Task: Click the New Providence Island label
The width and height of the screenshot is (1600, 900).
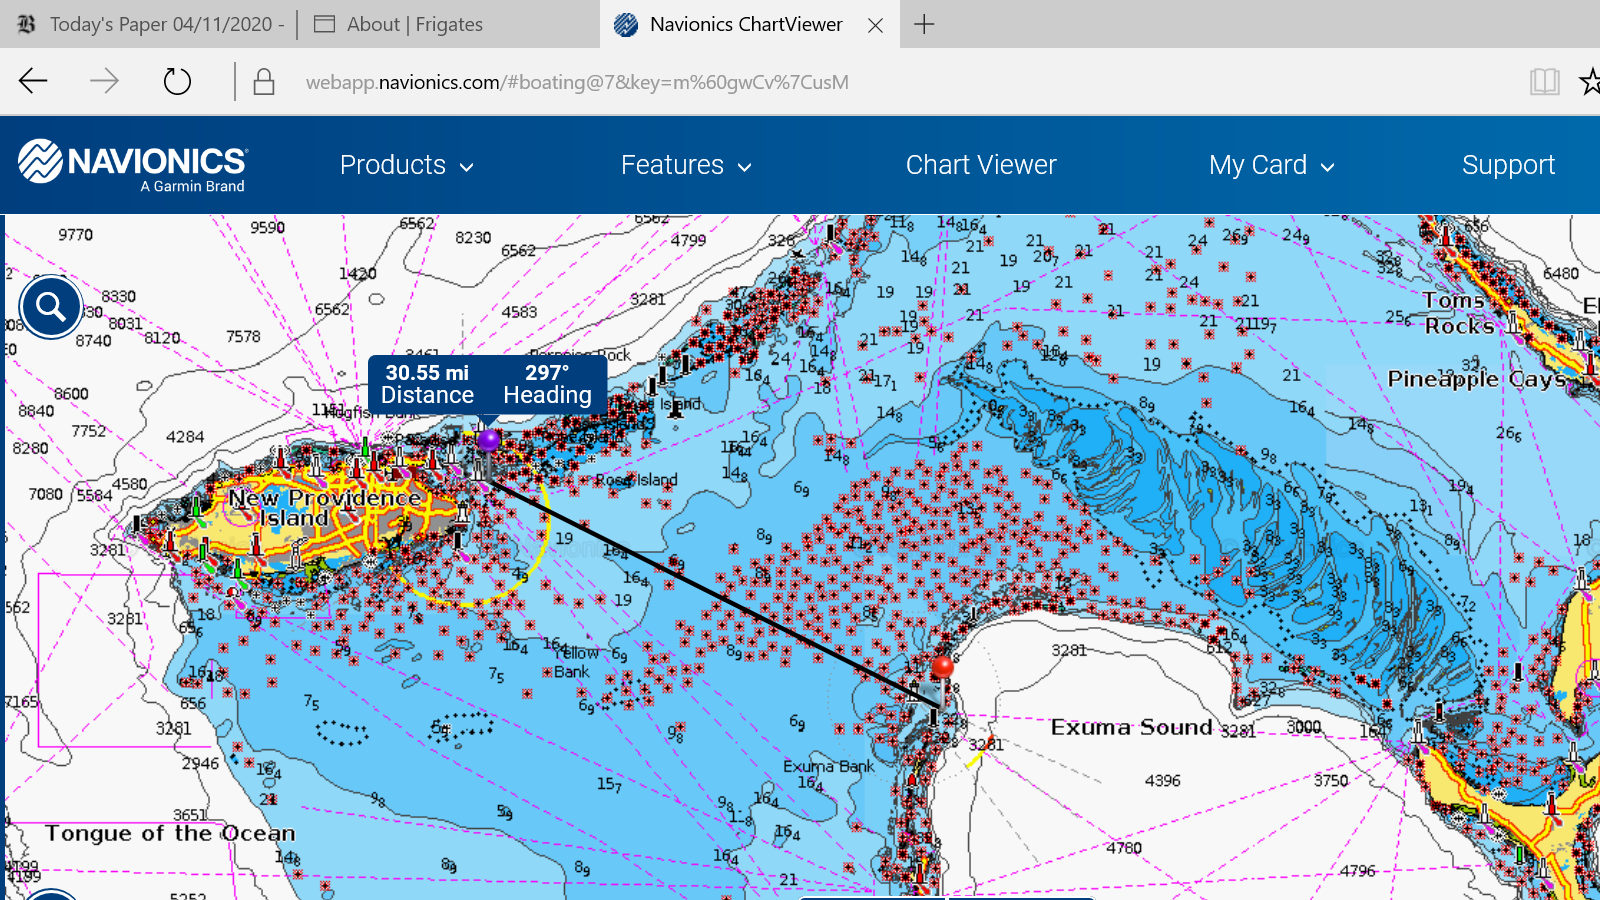Action: 324,508
